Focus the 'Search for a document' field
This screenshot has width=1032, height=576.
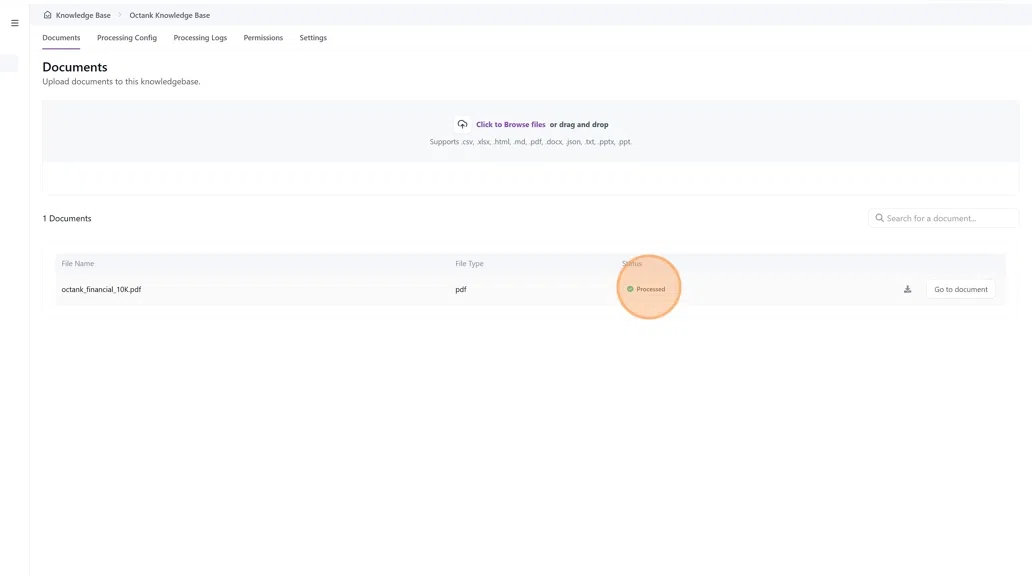[948, 218]
